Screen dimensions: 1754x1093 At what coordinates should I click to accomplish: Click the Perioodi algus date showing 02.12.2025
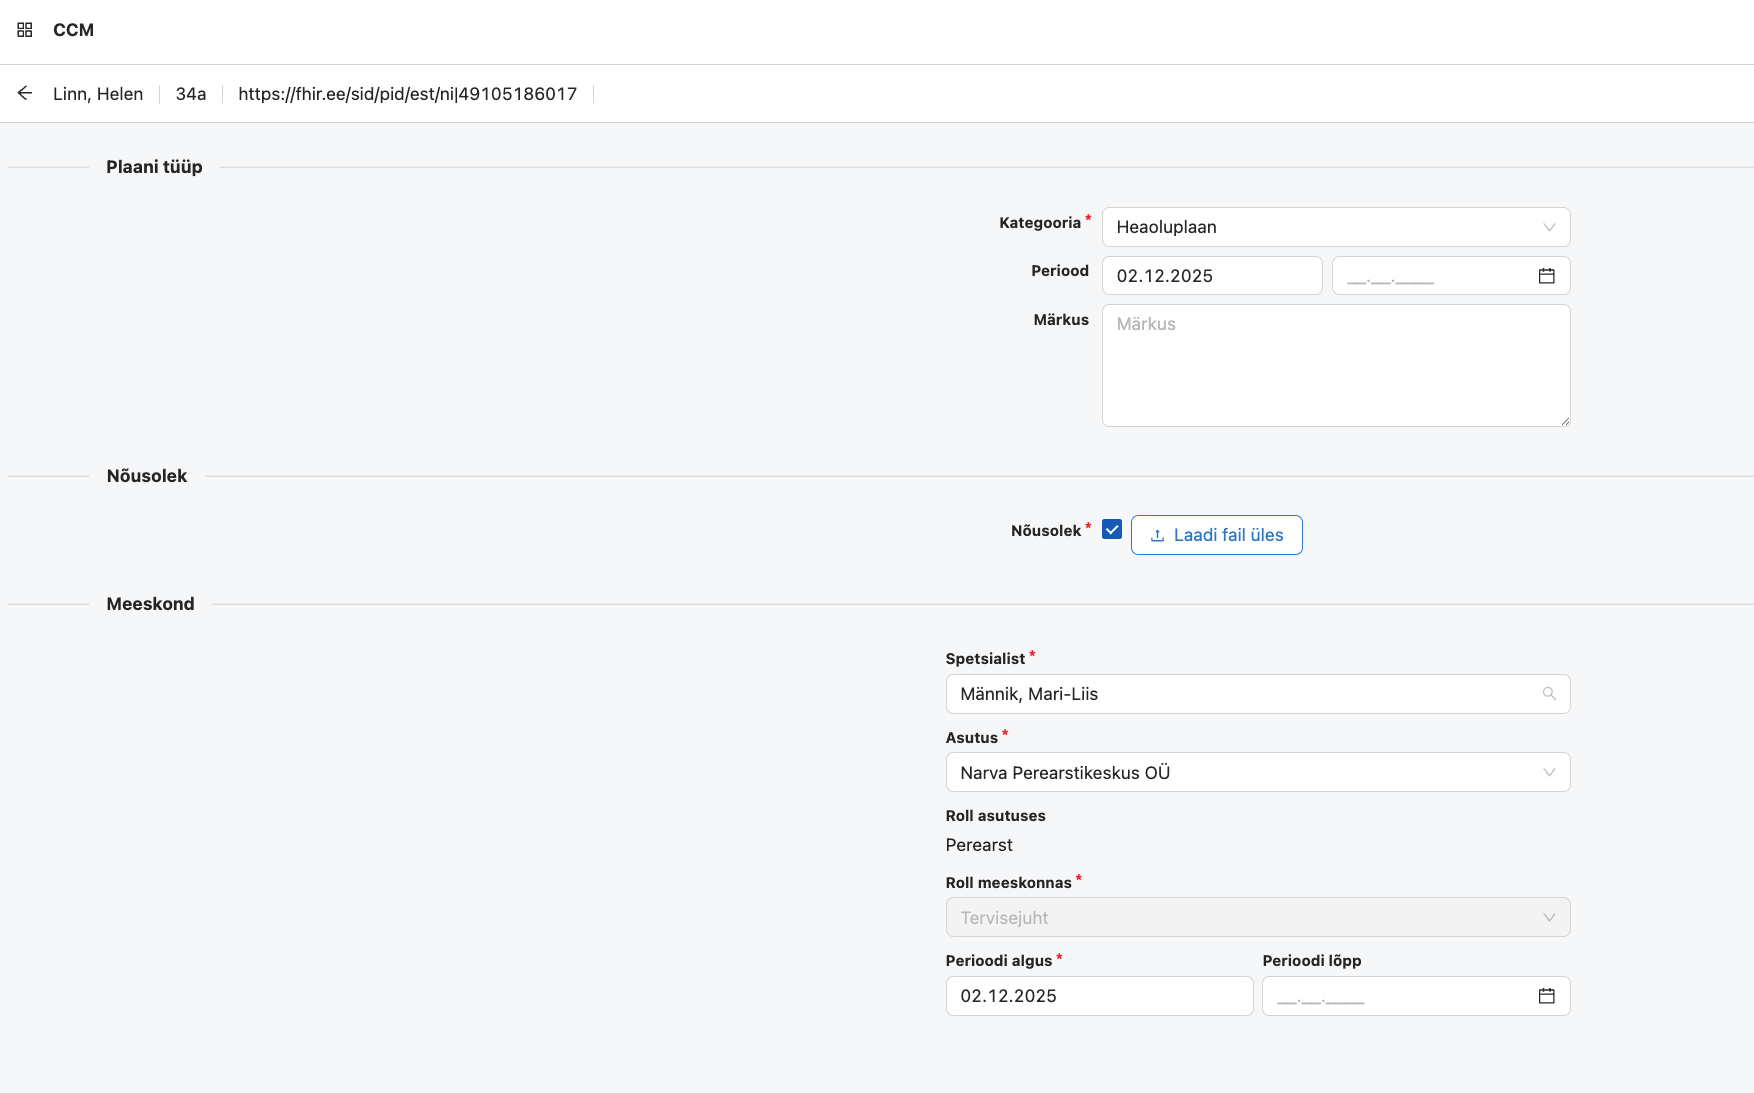point(1098,995)
